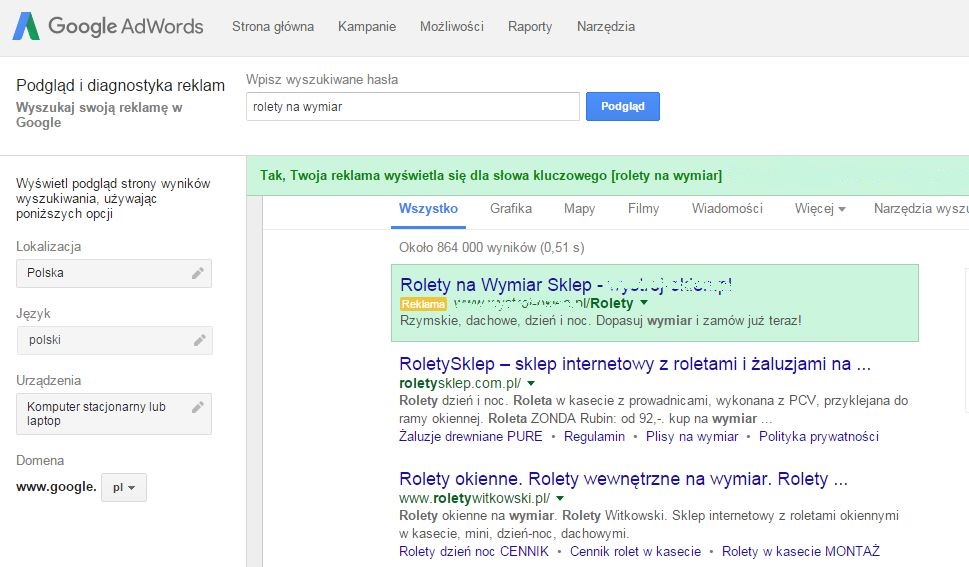Viewport: 969px width, 567px height.
Task: Switch to the Grafika tab
Action: point(511,209)
